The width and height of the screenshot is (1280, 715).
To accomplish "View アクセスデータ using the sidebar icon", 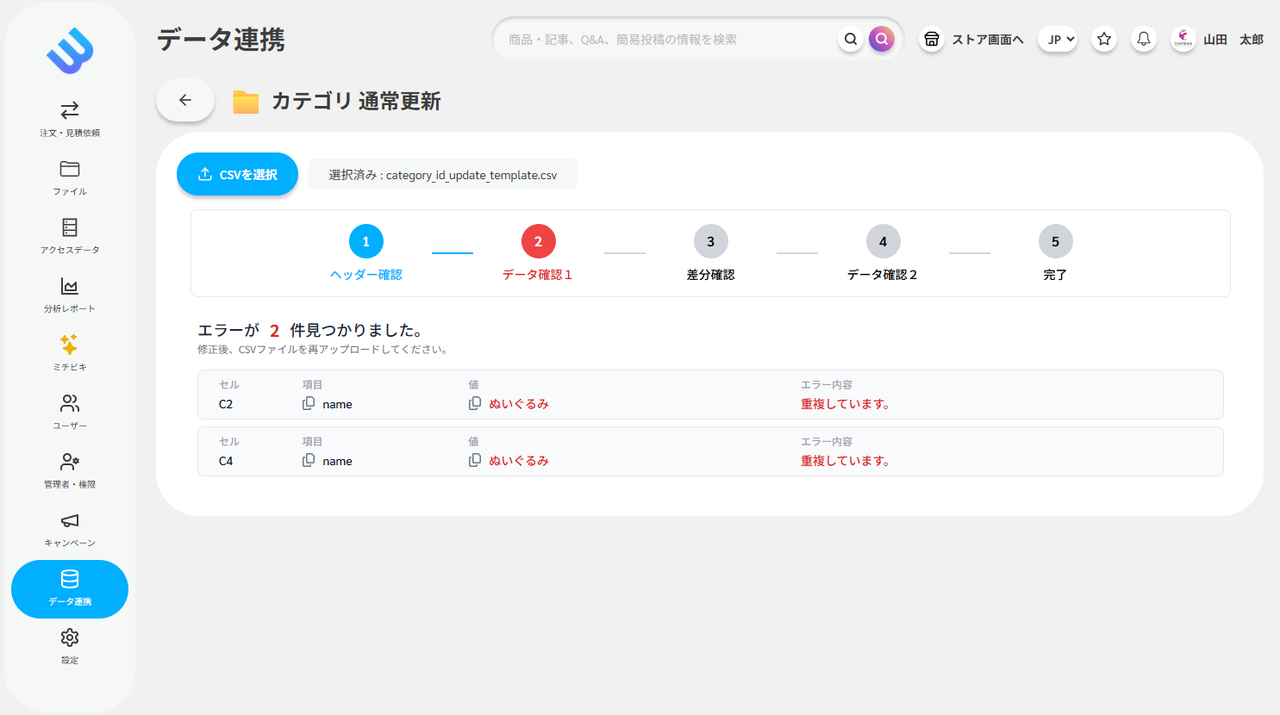I will point(69,235).
